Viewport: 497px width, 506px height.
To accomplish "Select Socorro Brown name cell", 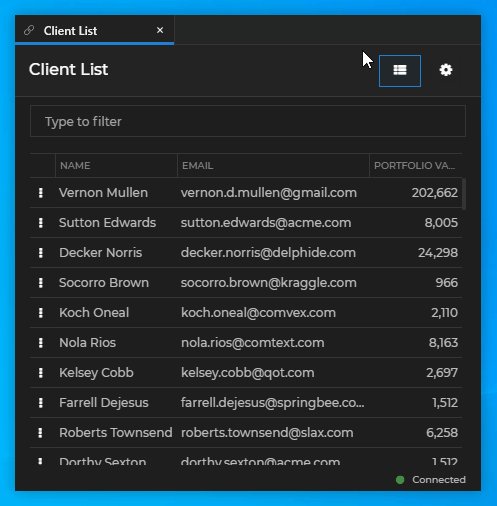I will (104, 283).
